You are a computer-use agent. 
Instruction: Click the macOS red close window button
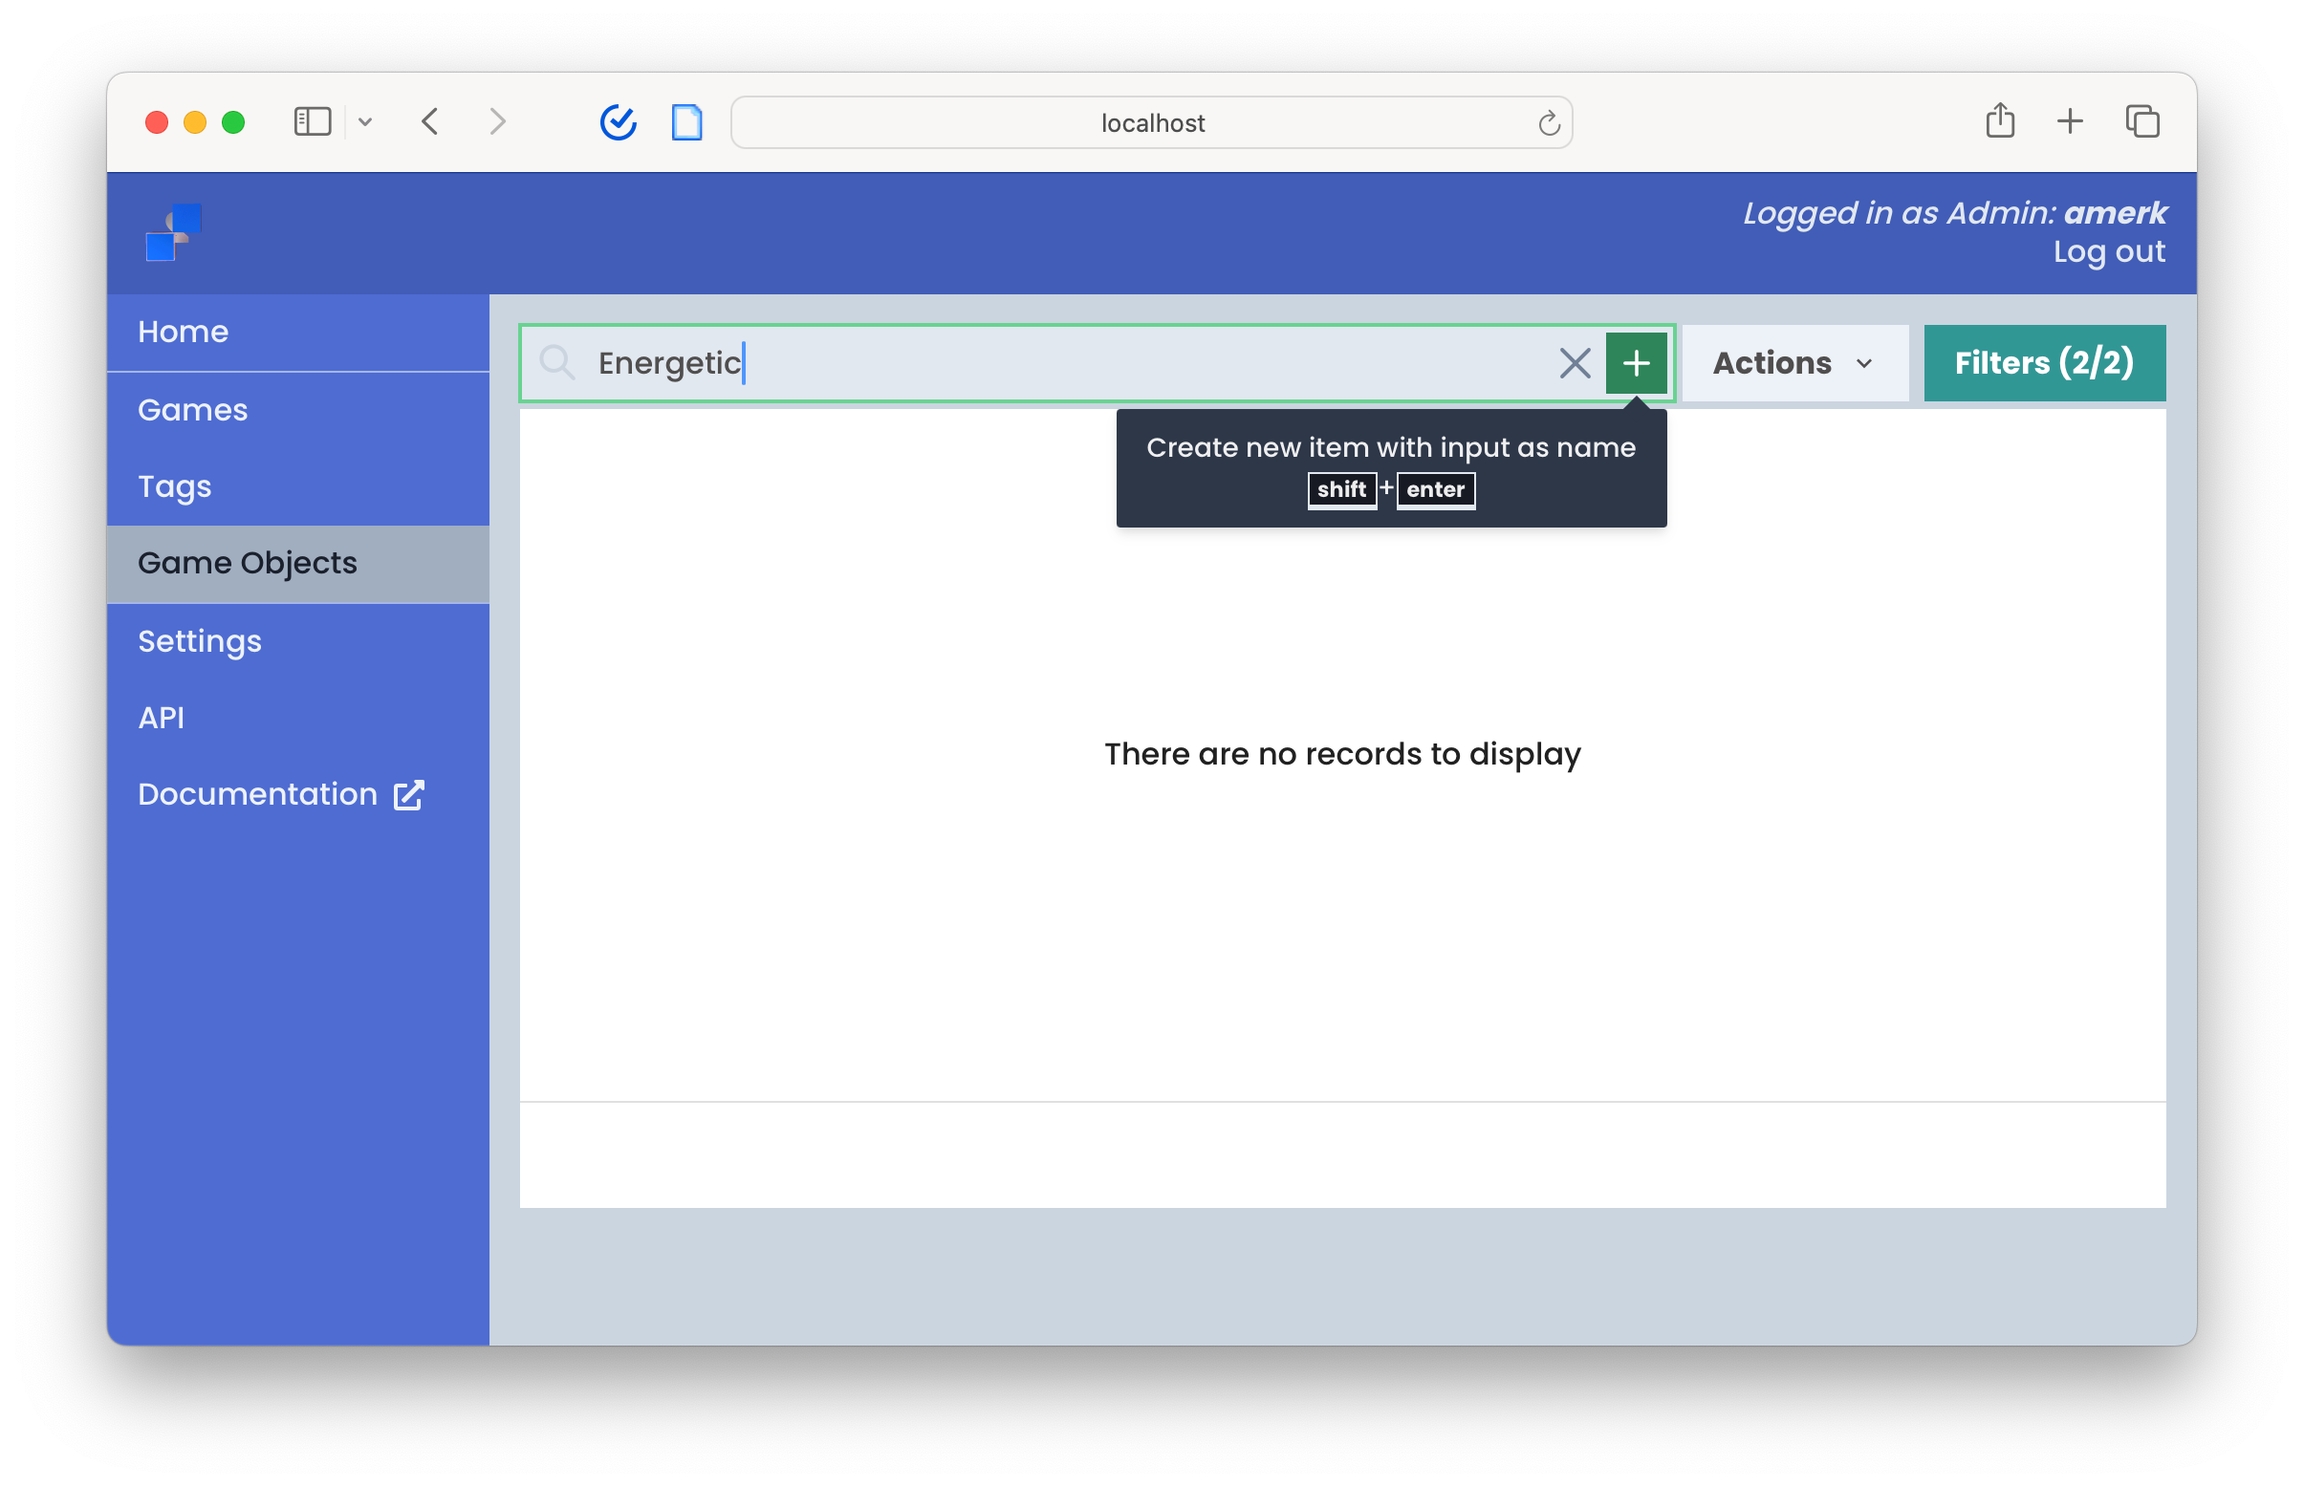156,122
